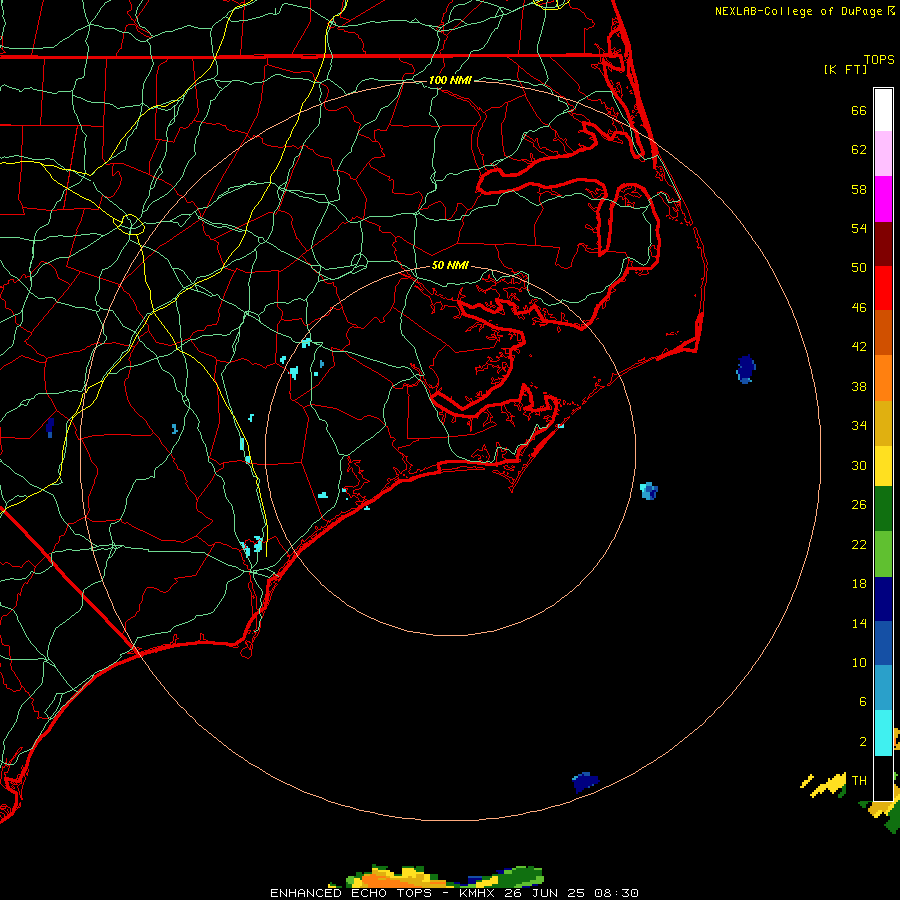Click the TH threshold legend label
Viewport: 900px width, 900px height.
coord(859,781)
